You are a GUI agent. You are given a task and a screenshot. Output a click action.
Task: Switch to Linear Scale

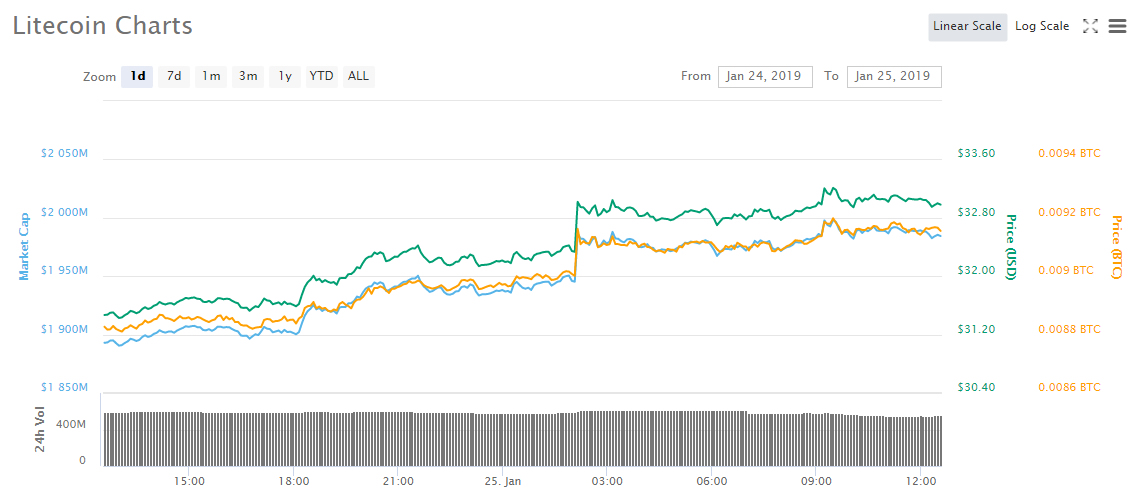(966, 27)
